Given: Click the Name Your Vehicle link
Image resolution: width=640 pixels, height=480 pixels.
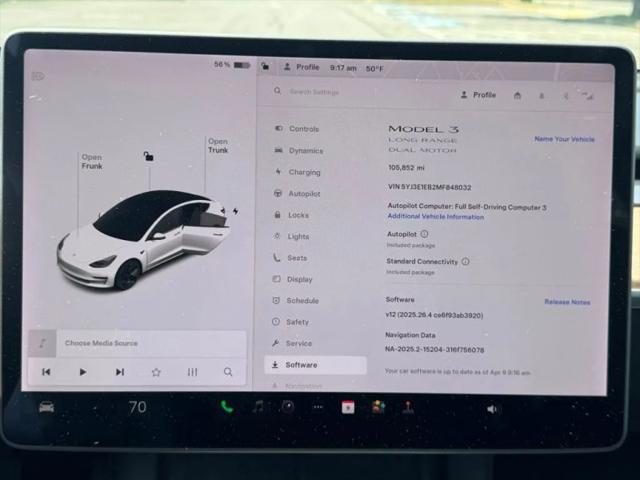Looking at the screenshot, I should coord(564,139).
